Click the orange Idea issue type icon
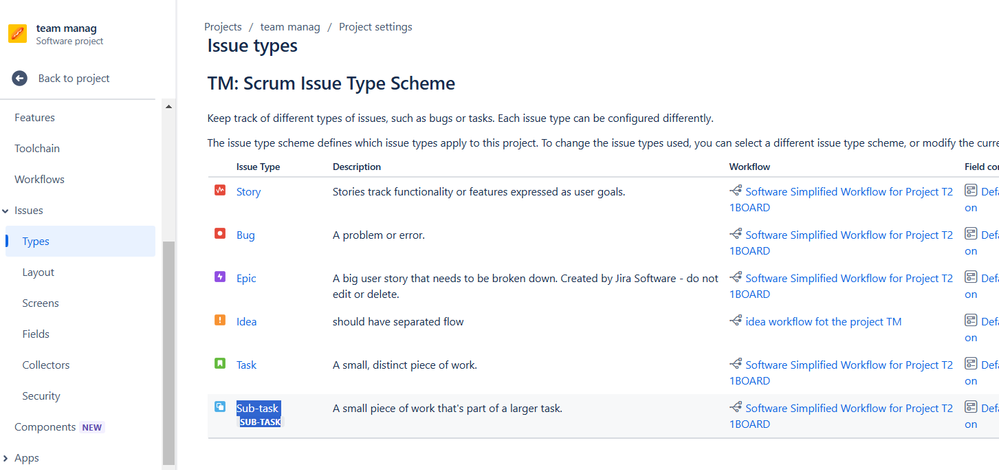999x470 pixels. point(220,320)
